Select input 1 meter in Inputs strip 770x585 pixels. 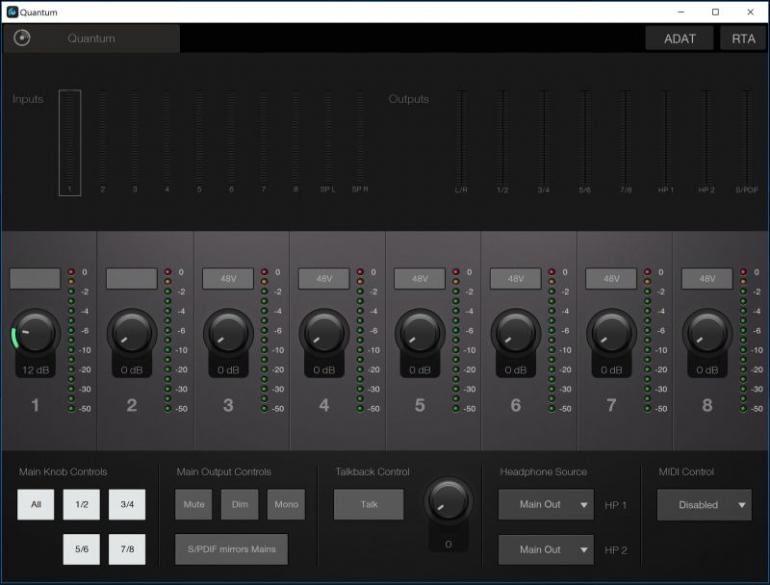(x=70, y=142)
